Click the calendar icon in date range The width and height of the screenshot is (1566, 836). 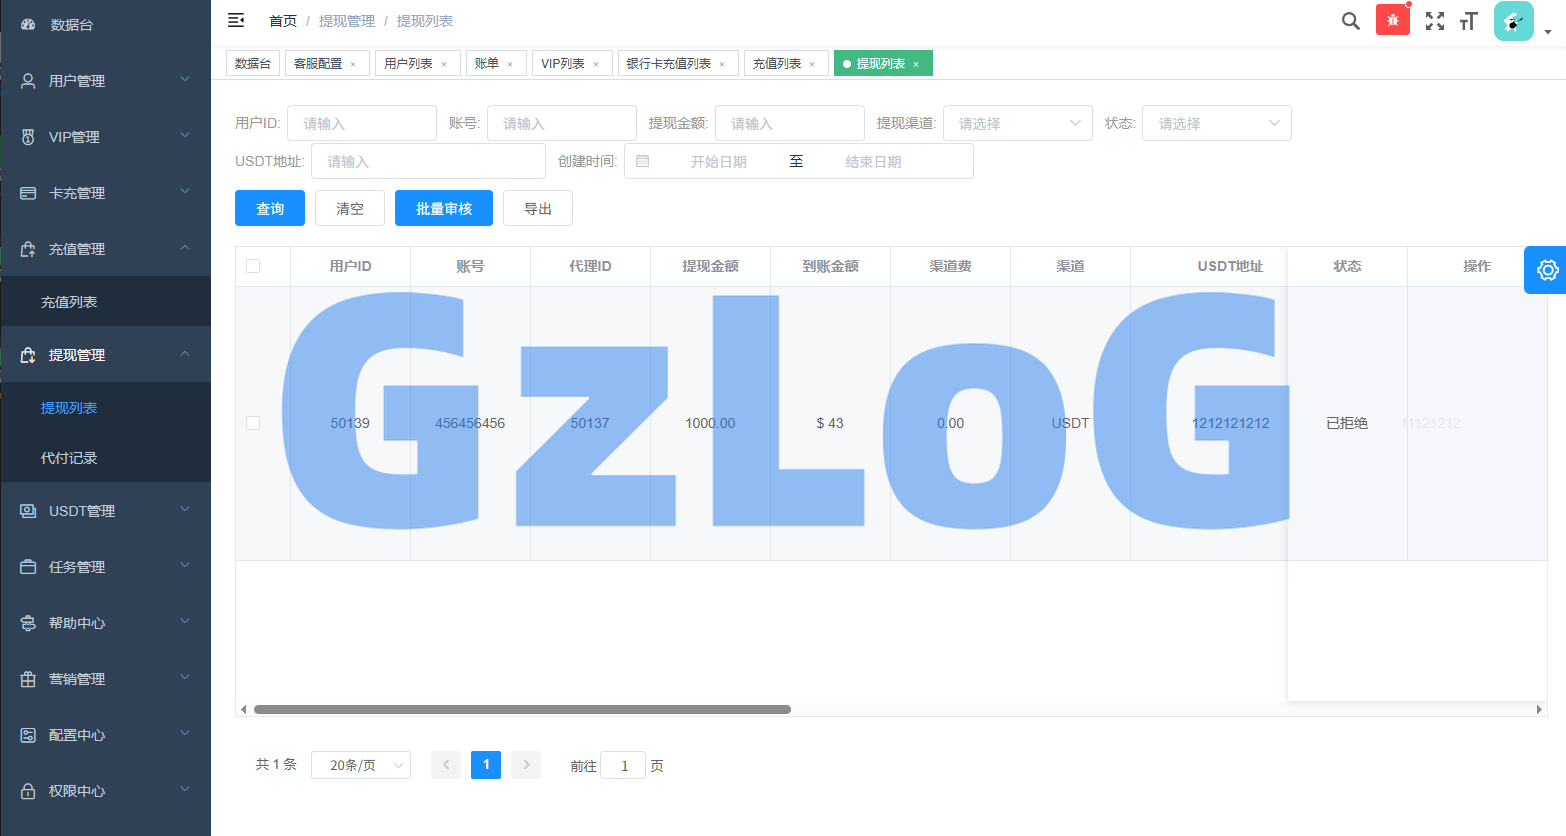(643, 161)
